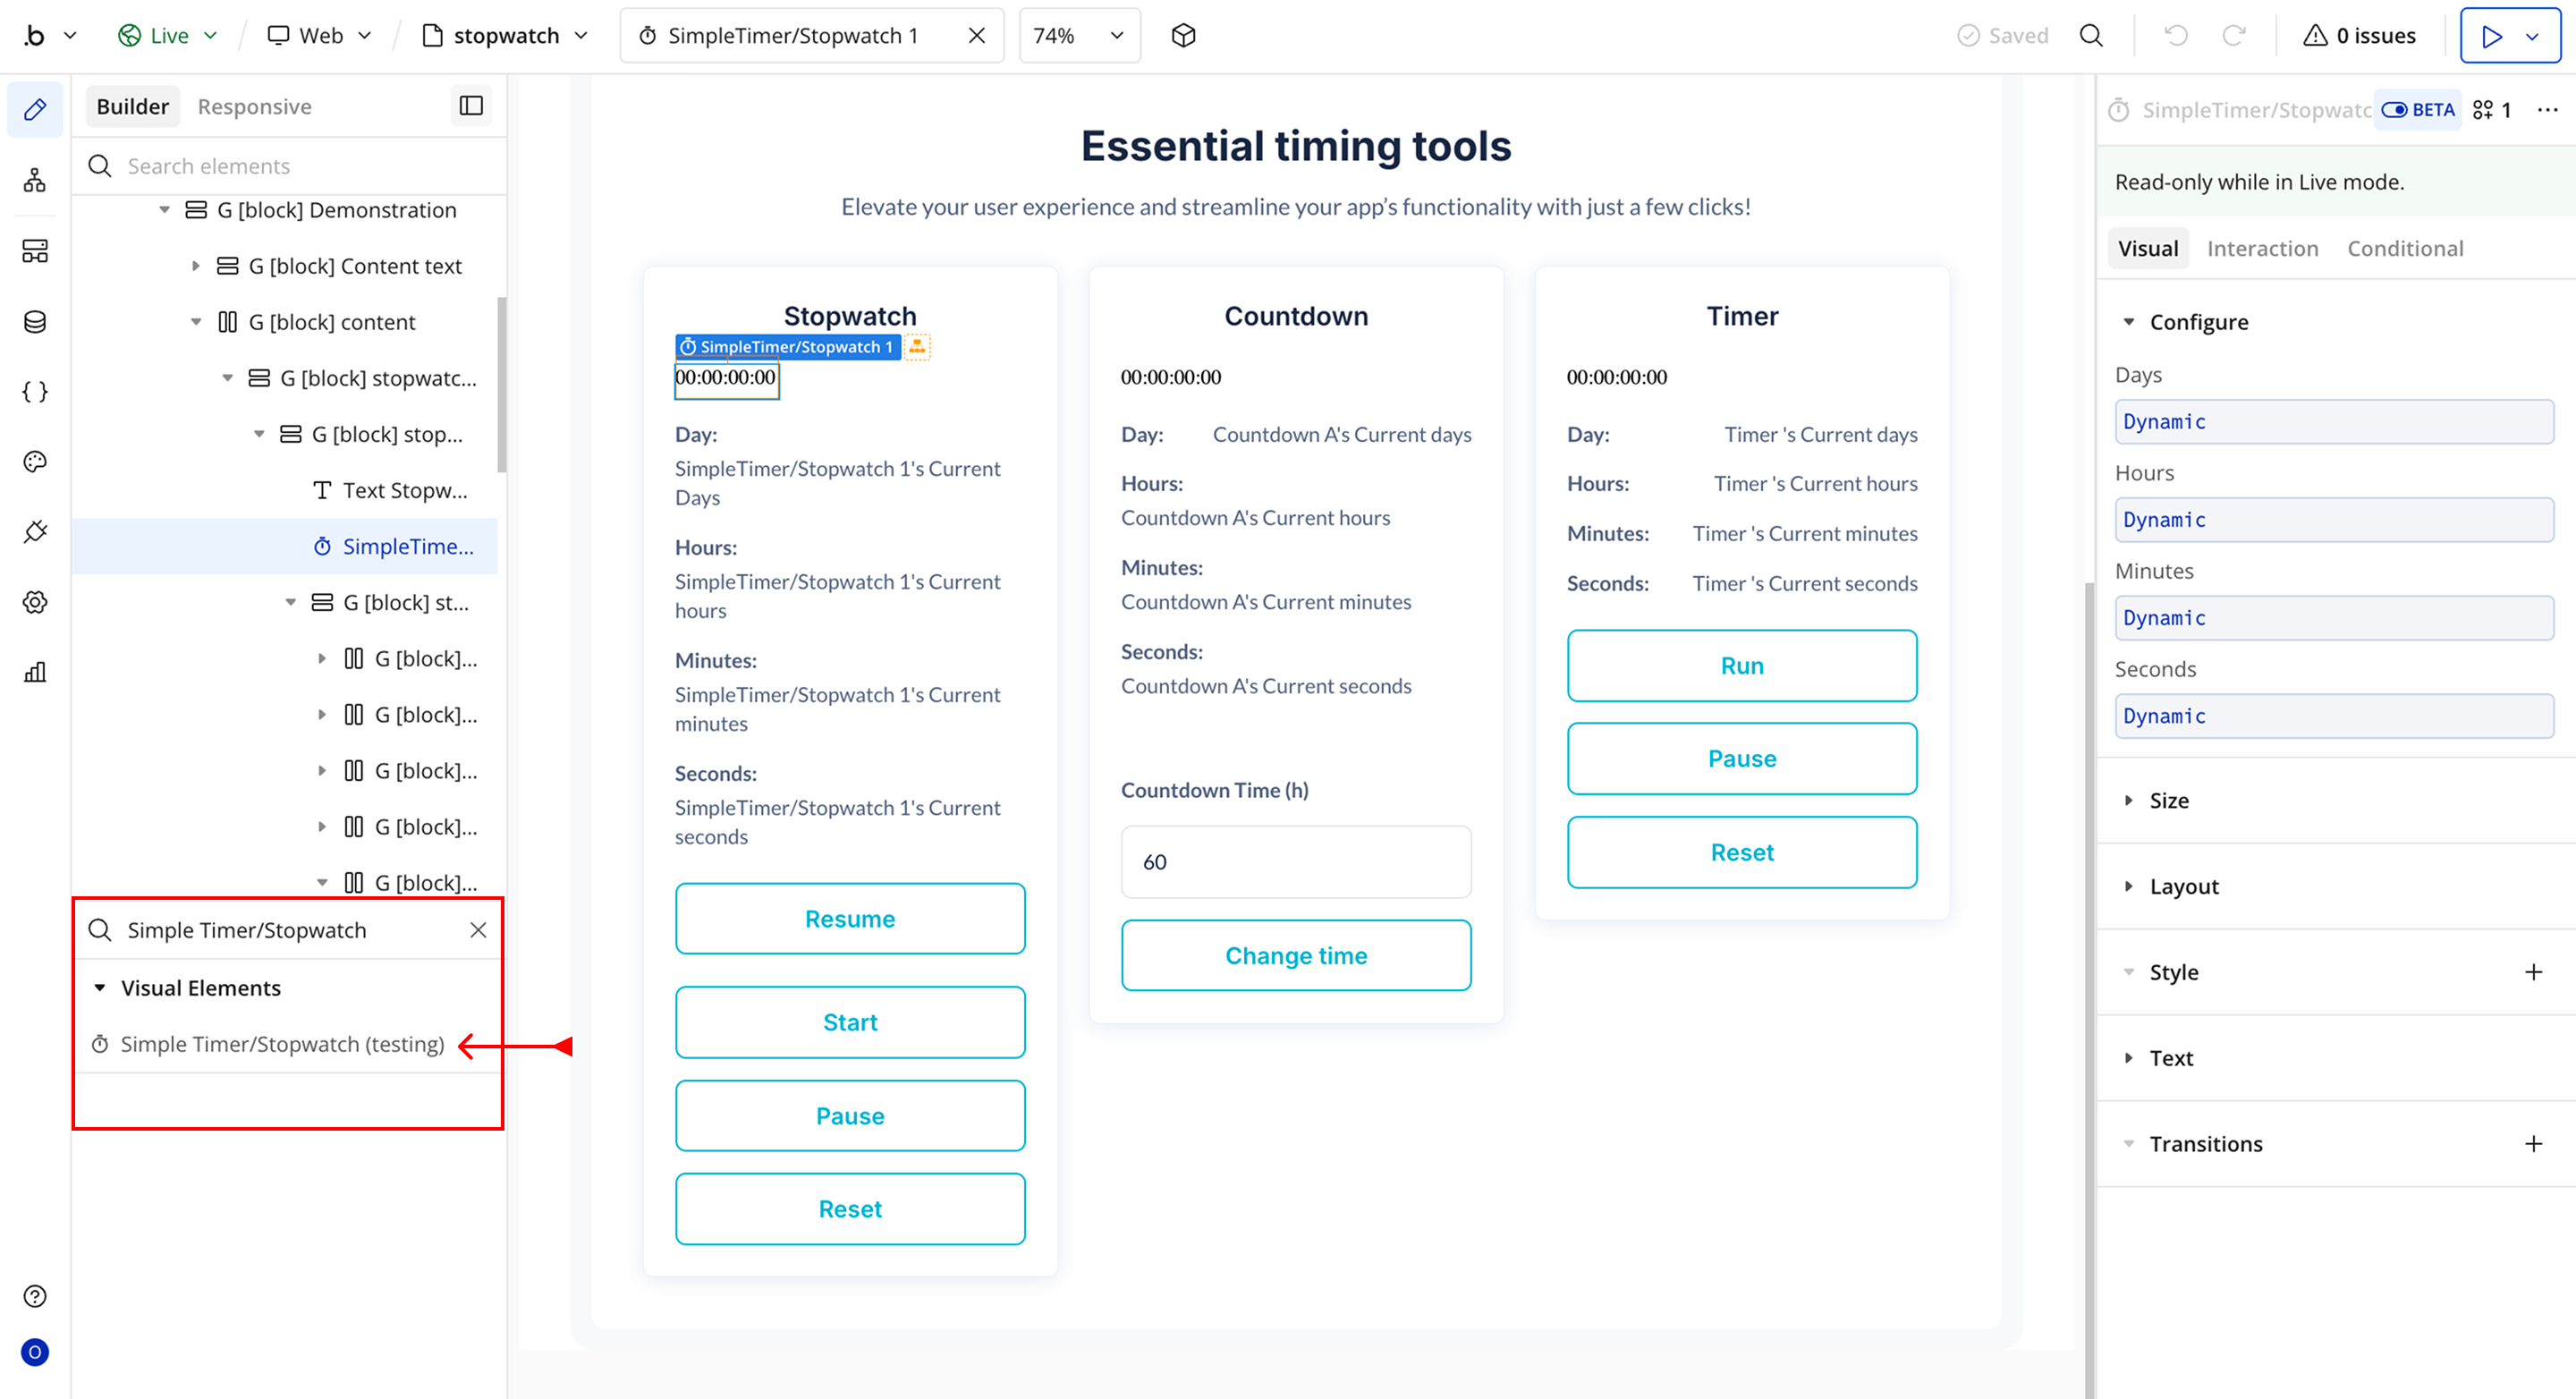2576x1399 pixels.
Task: Click the Stopwatch Resume button
Action: [850, 919]
